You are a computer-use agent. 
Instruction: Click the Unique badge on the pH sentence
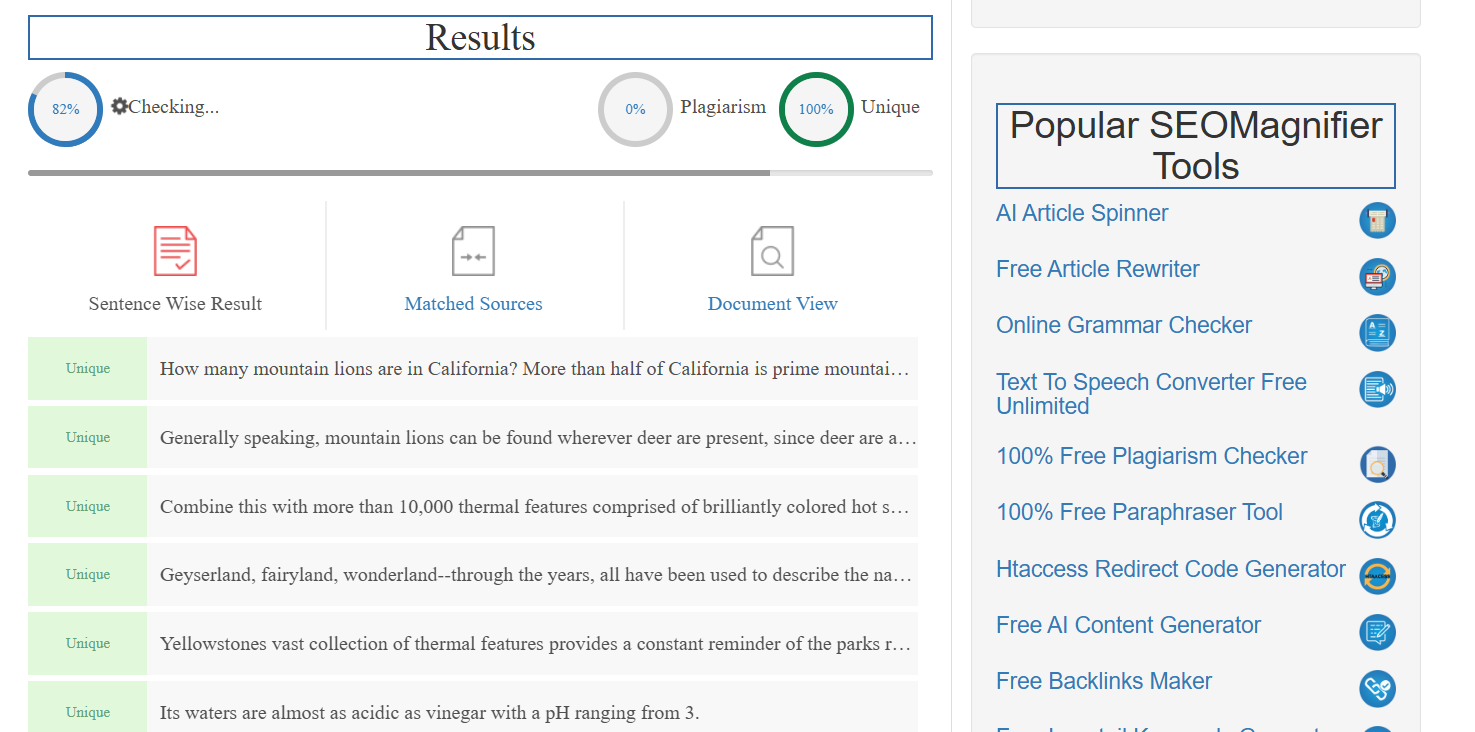(x=87, y=712)
